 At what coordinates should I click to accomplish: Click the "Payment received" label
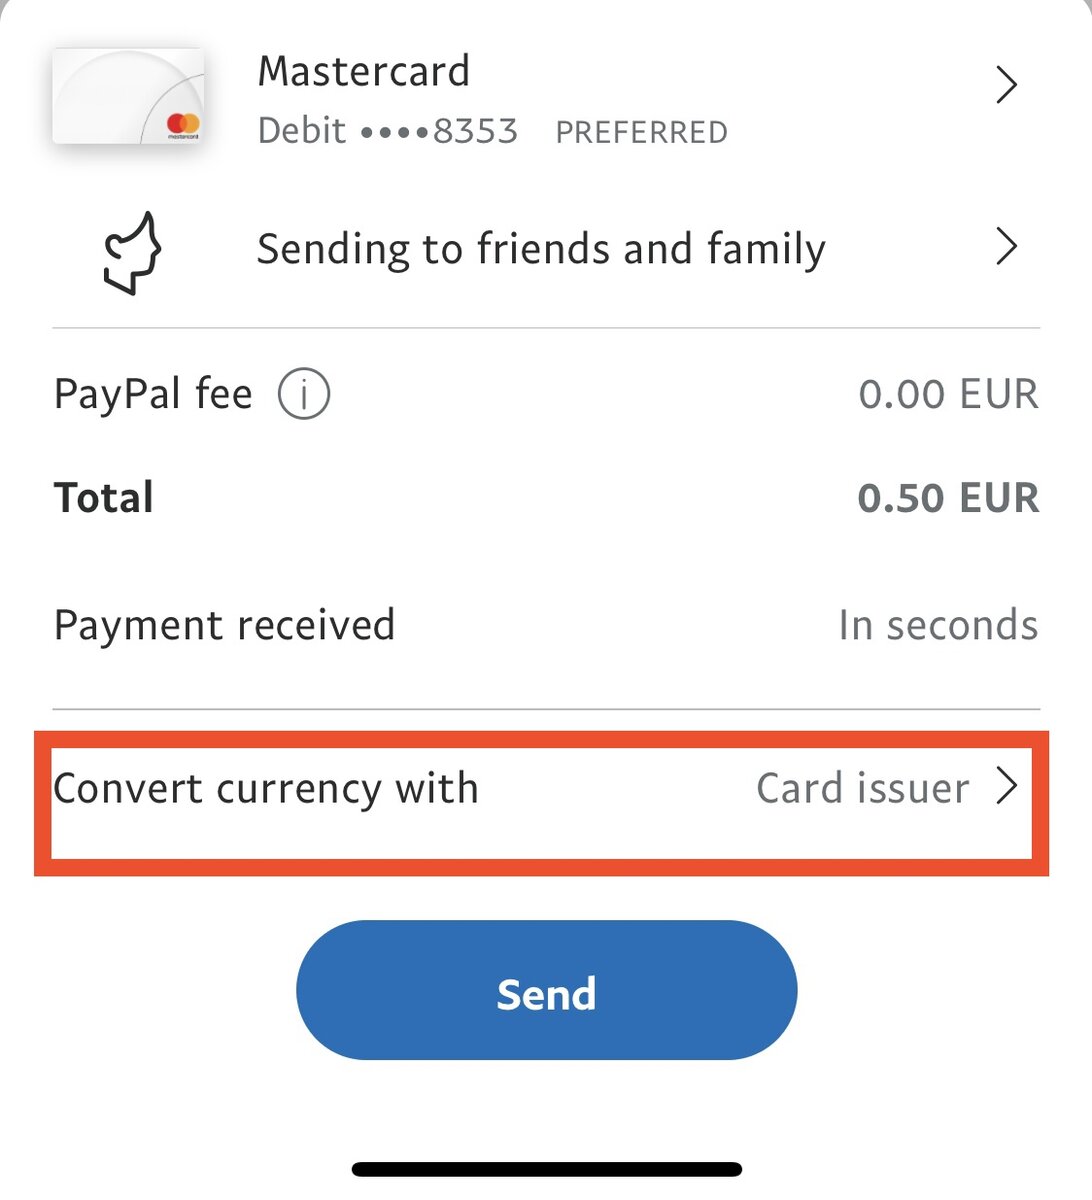[224, 626]
